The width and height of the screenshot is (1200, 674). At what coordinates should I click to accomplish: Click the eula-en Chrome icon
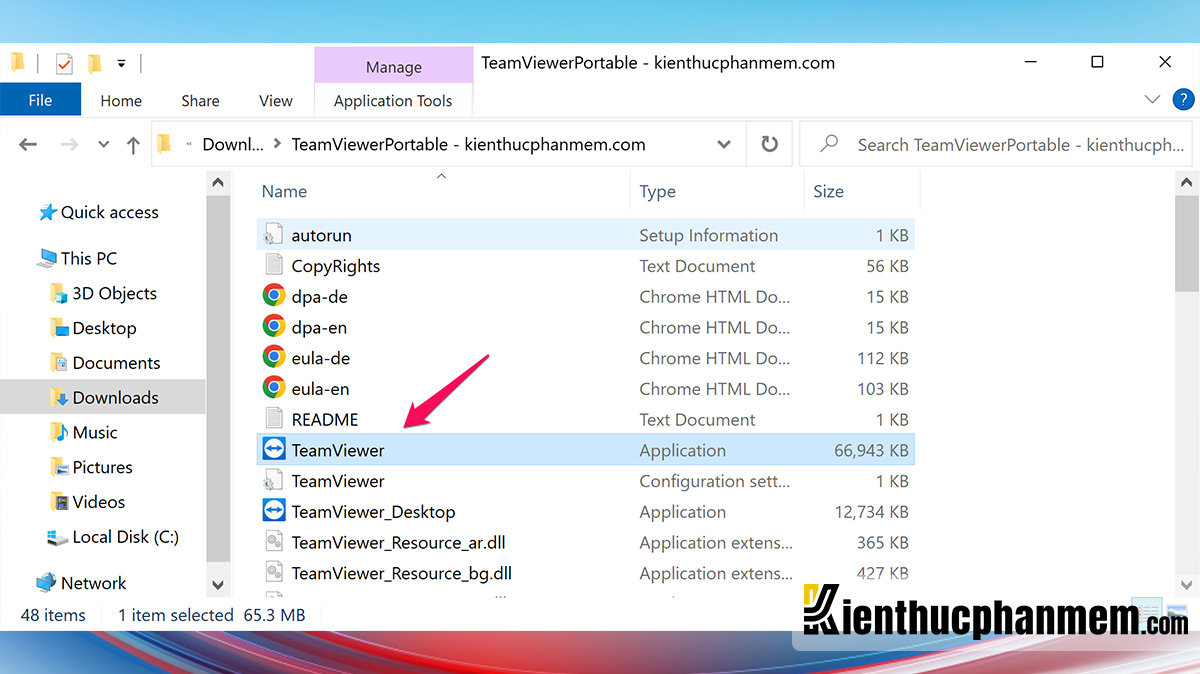274,388
